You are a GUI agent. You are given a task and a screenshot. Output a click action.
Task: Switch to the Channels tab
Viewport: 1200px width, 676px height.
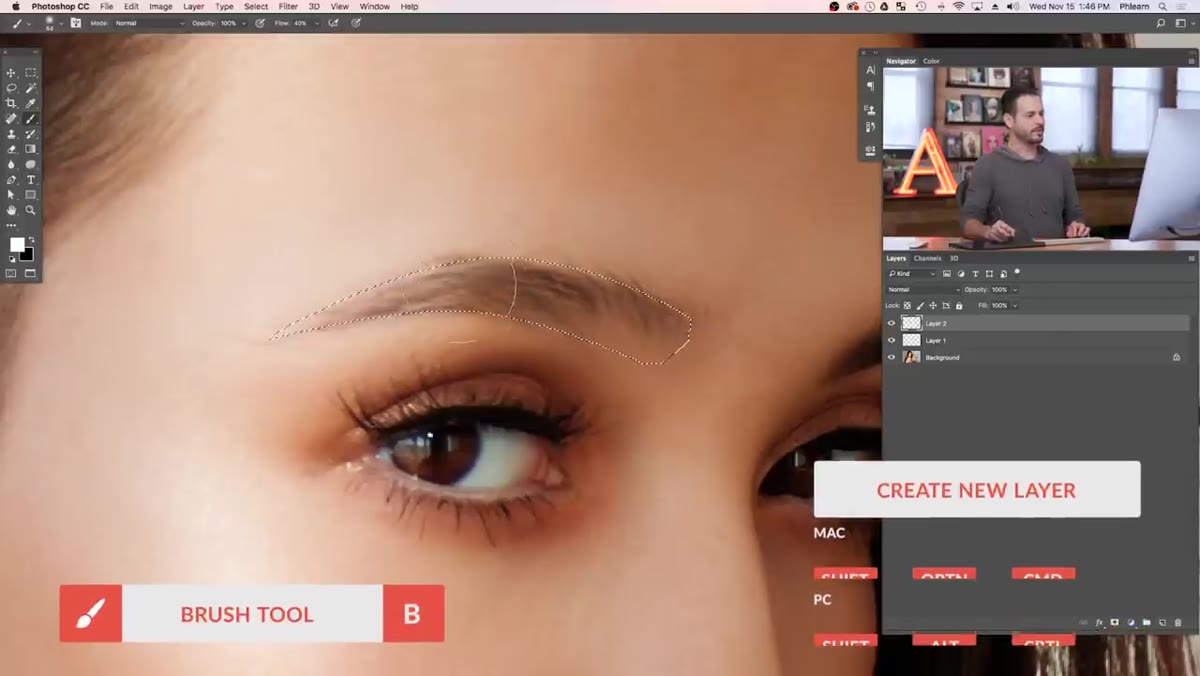click(928, 258)
